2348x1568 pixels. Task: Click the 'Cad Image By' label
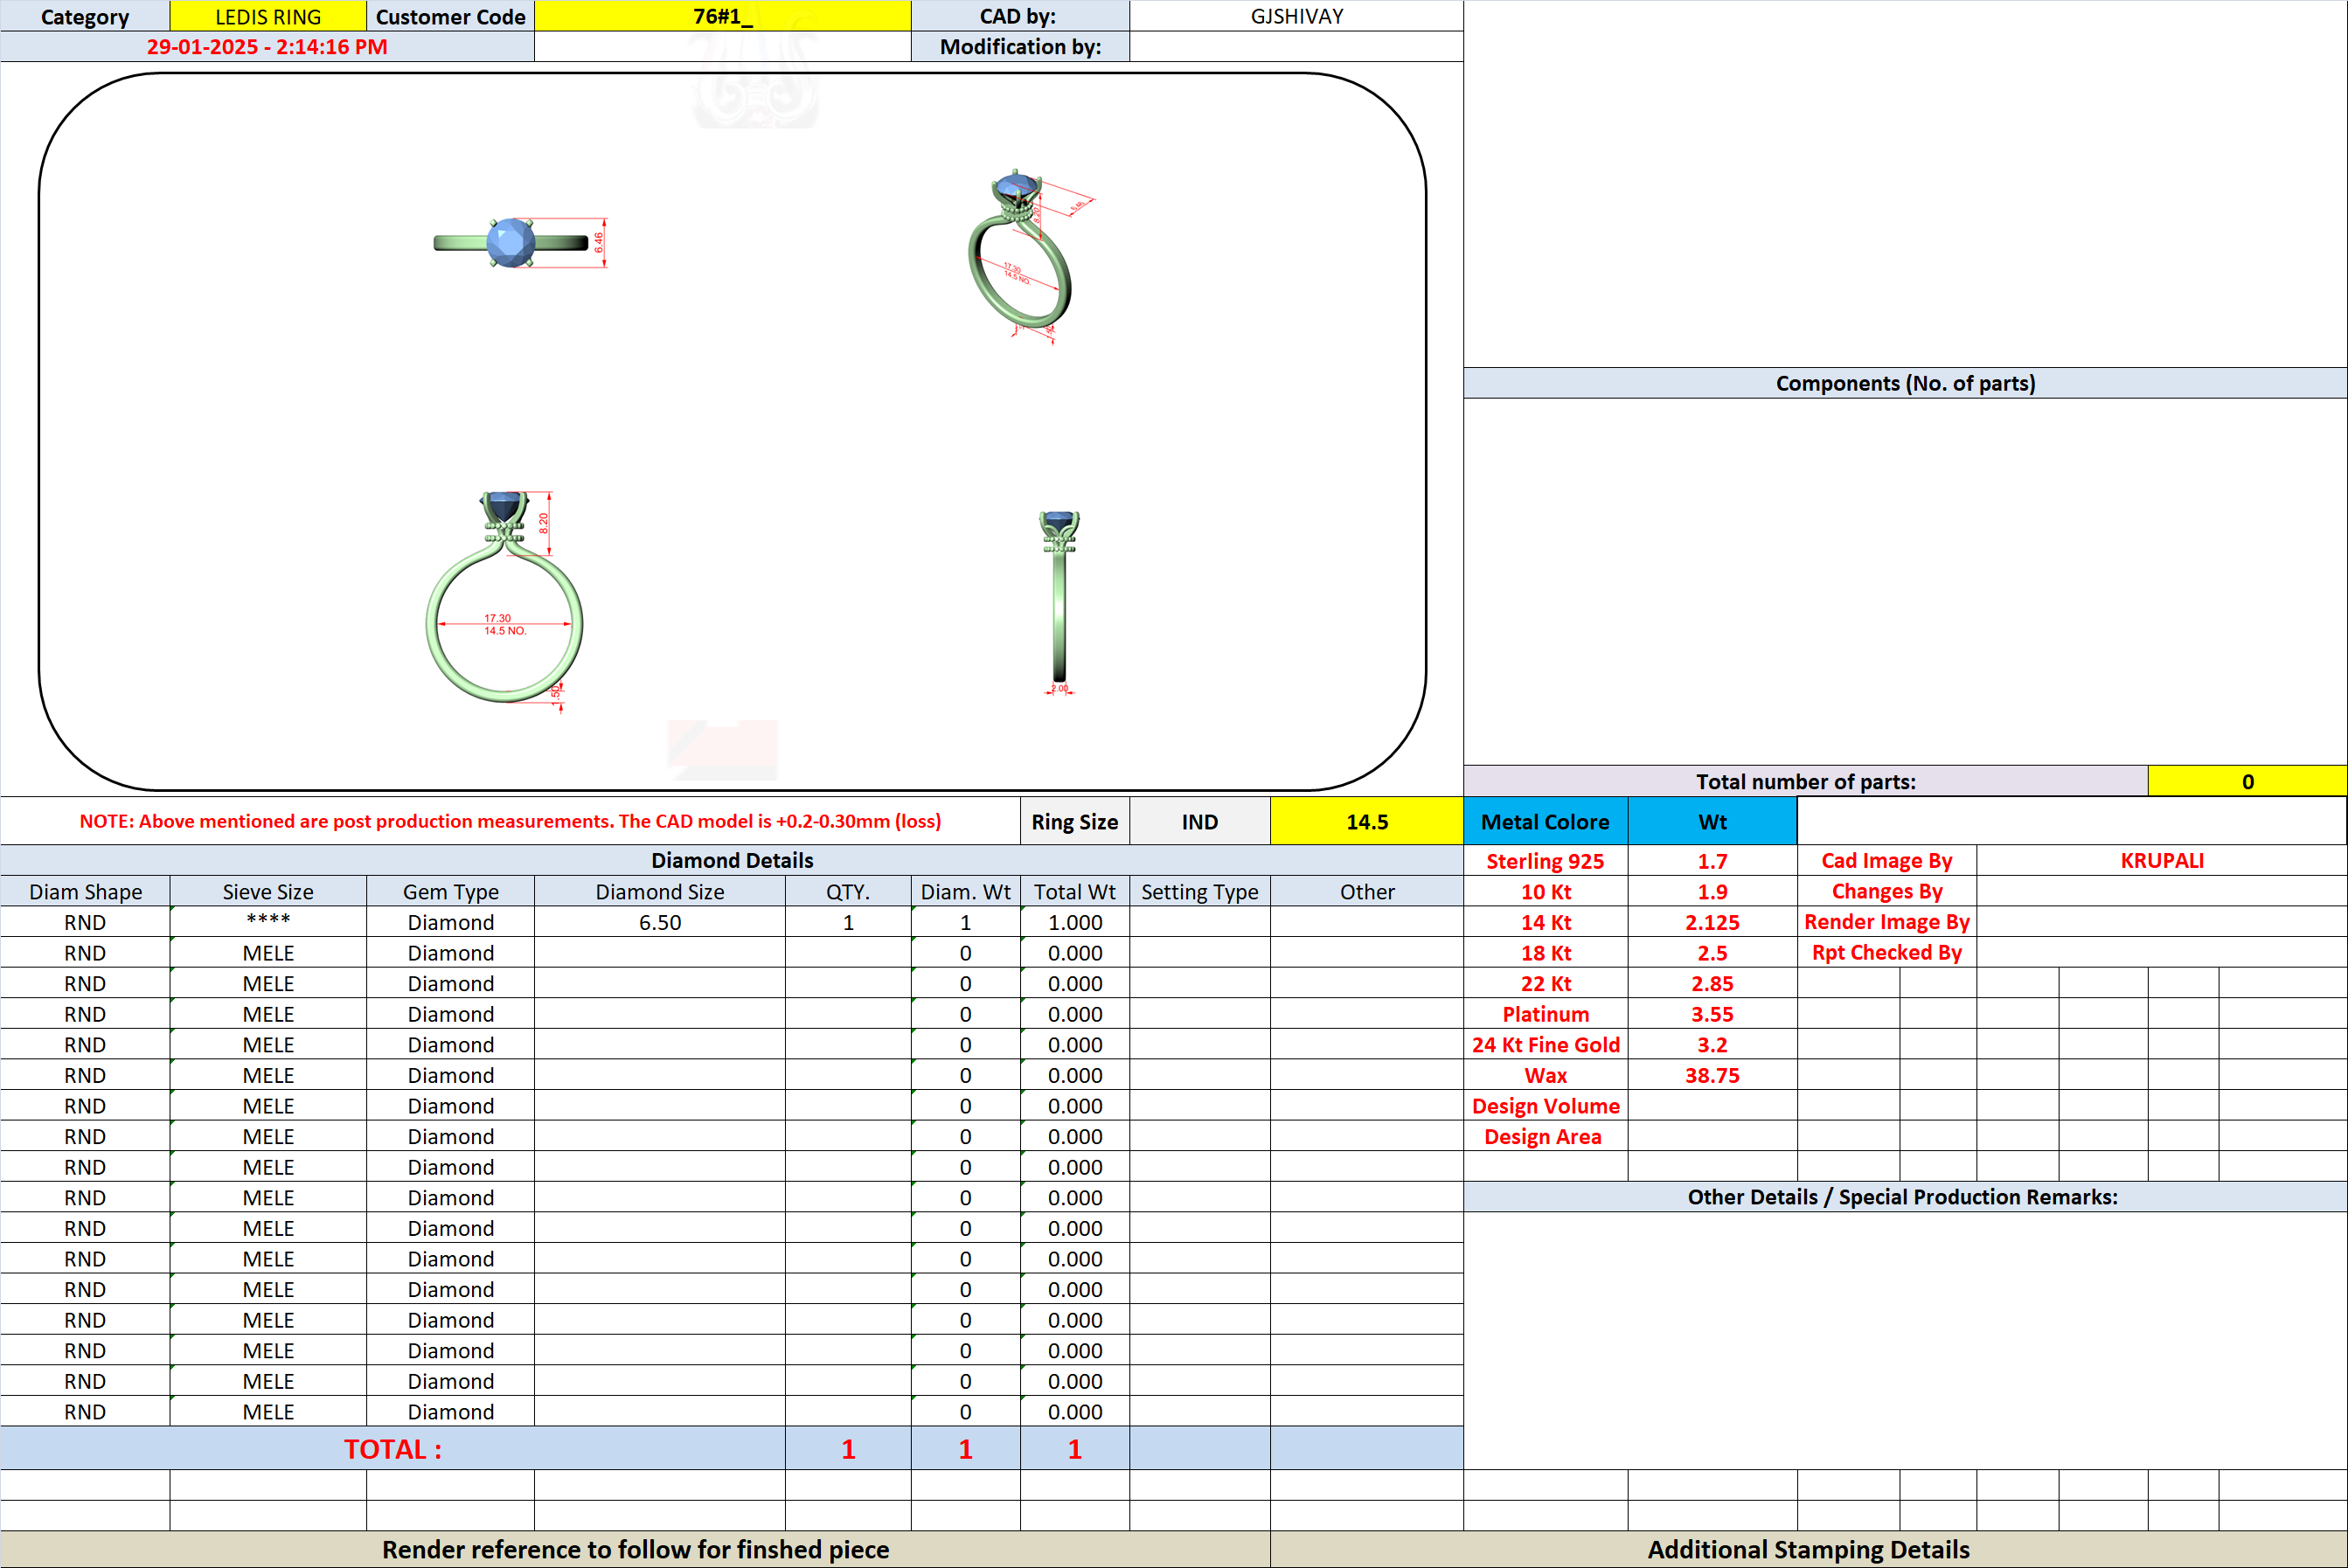(x=1886, y=860)
